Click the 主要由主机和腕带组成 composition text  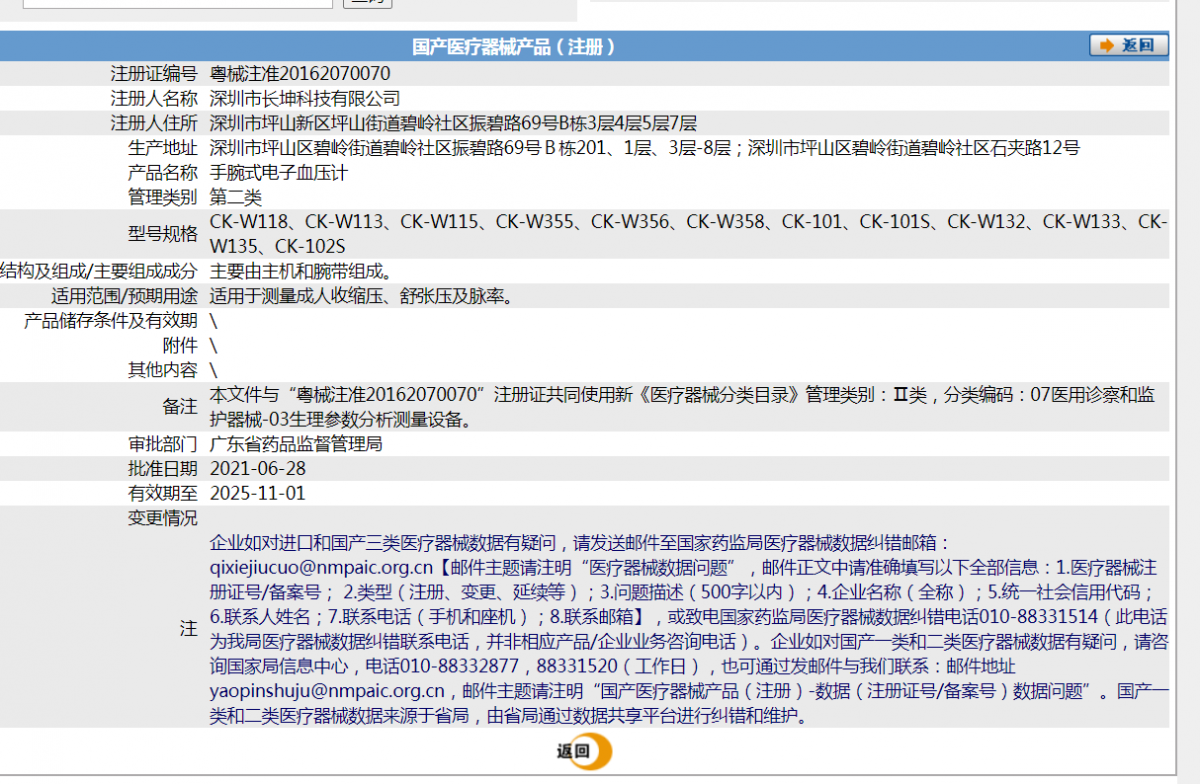300,271
